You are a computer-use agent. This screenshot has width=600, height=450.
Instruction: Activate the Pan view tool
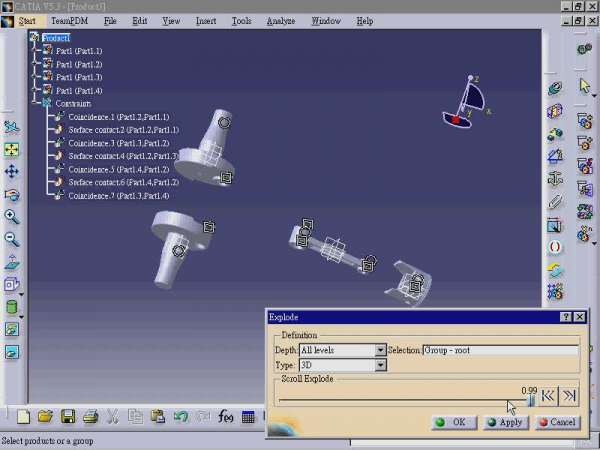(12, 172)
